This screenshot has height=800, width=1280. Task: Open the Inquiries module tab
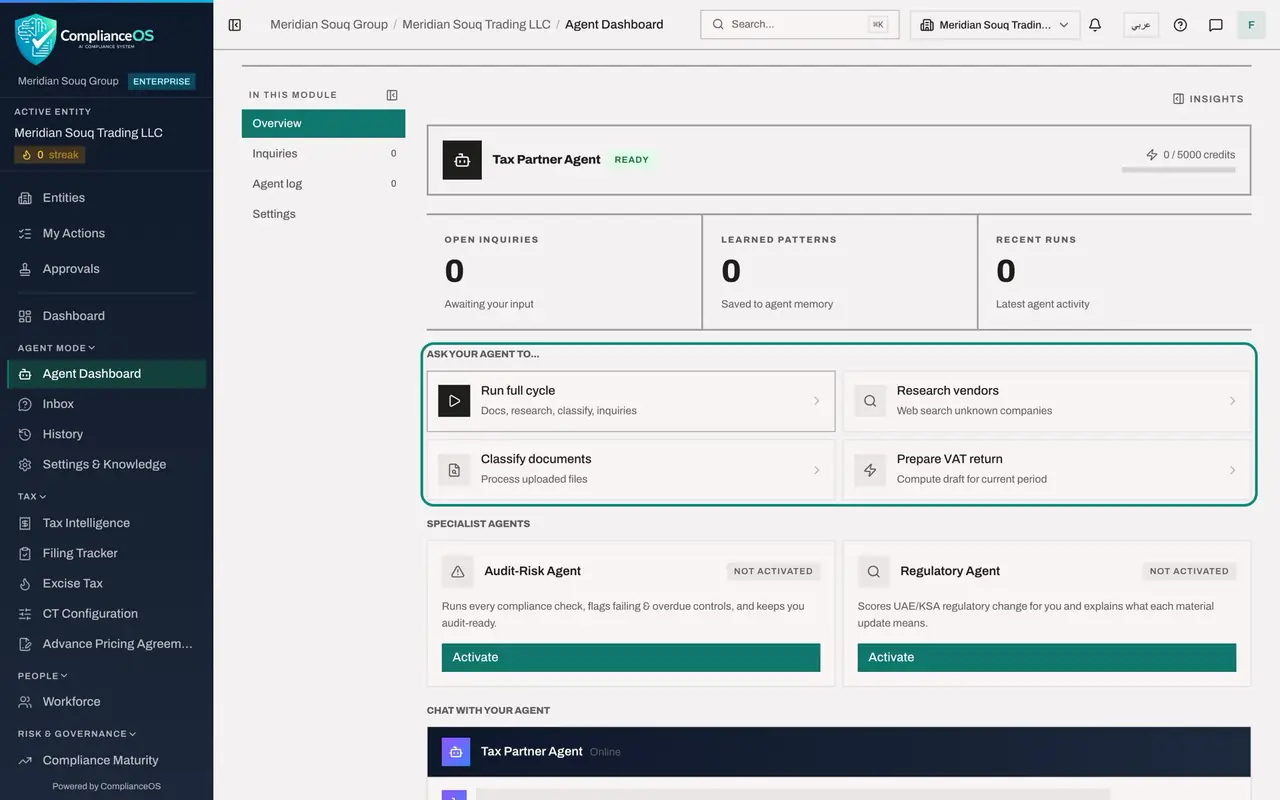click(x=323, y=154)
